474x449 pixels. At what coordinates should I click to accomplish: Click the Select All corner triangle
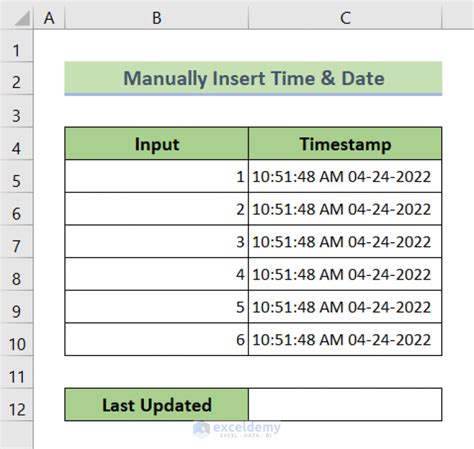pyautogui.click(x=22, y=18)
